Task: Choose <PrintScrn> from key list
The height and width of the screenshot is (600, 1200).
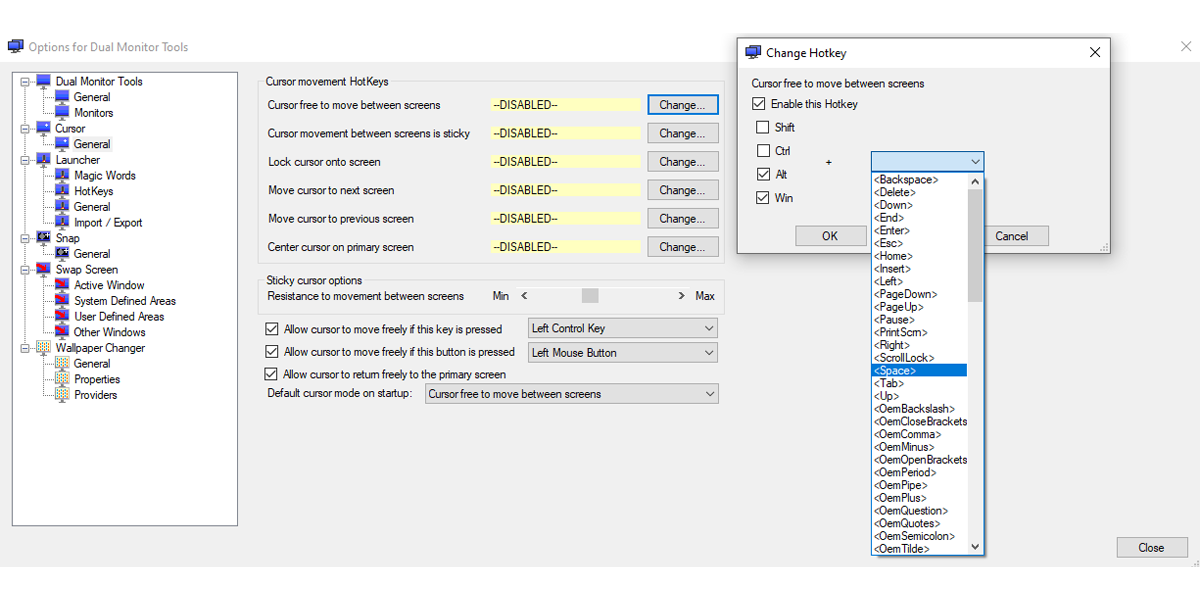Action: point(919,332)
